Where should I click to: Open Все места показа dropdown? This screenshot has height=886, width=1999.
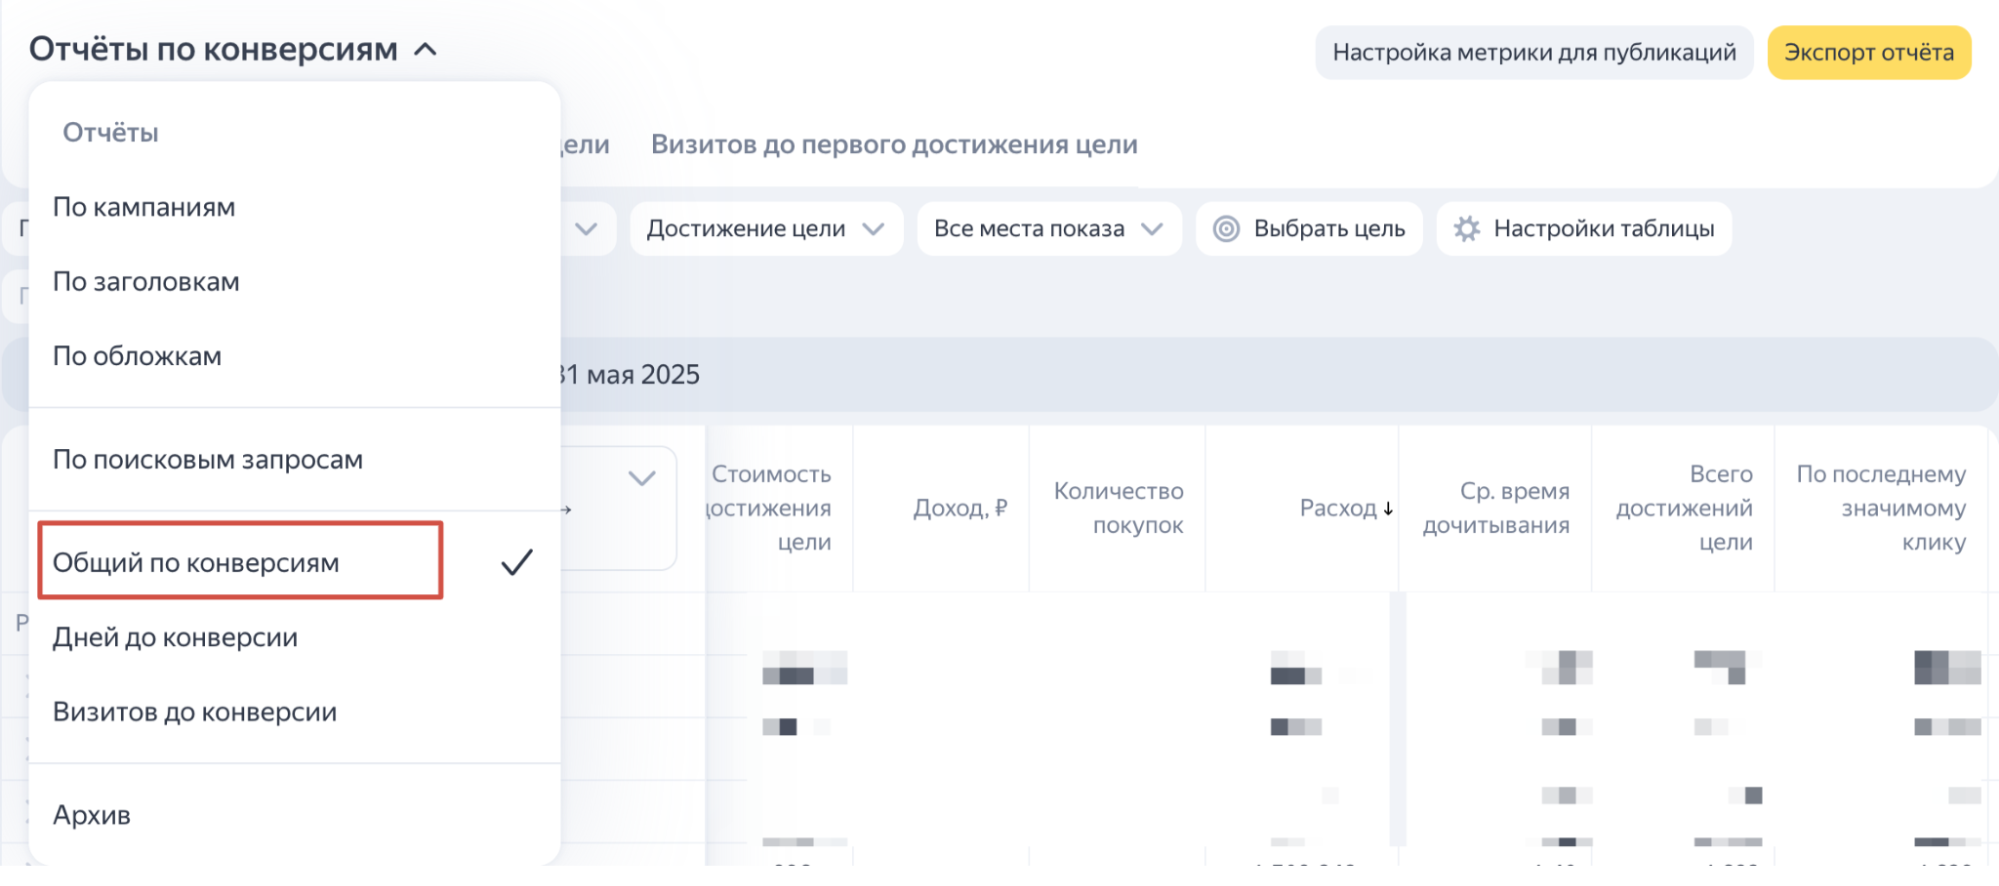pyautogui.click(x=1049, y=229)
